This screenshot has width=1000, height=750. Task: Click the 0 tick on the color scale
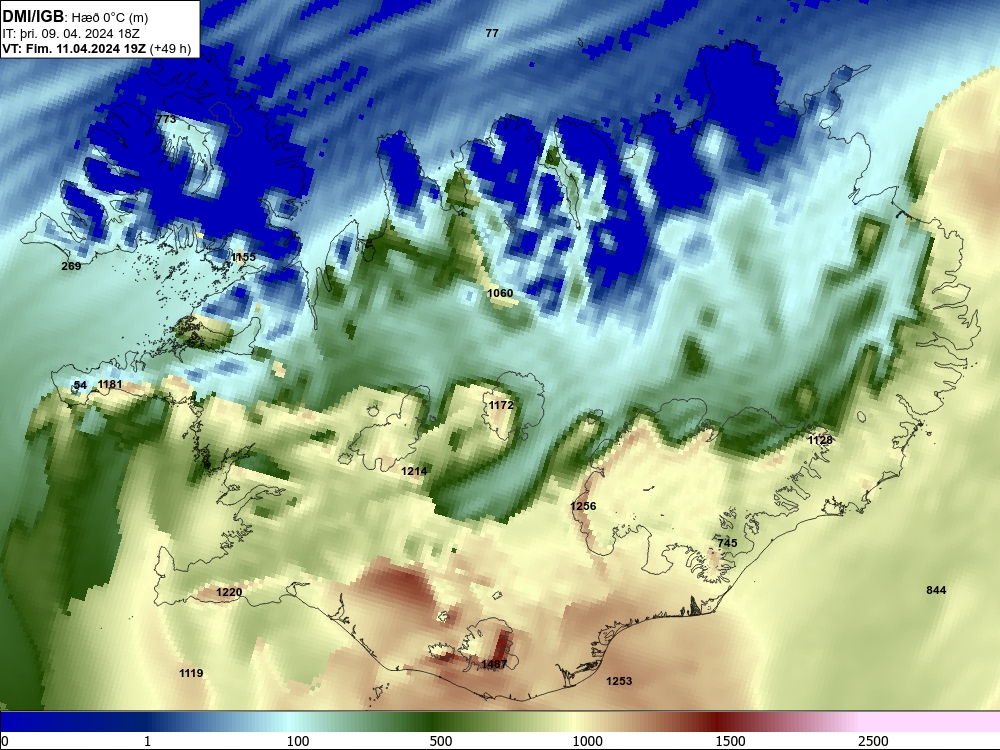tap(5, 741)
